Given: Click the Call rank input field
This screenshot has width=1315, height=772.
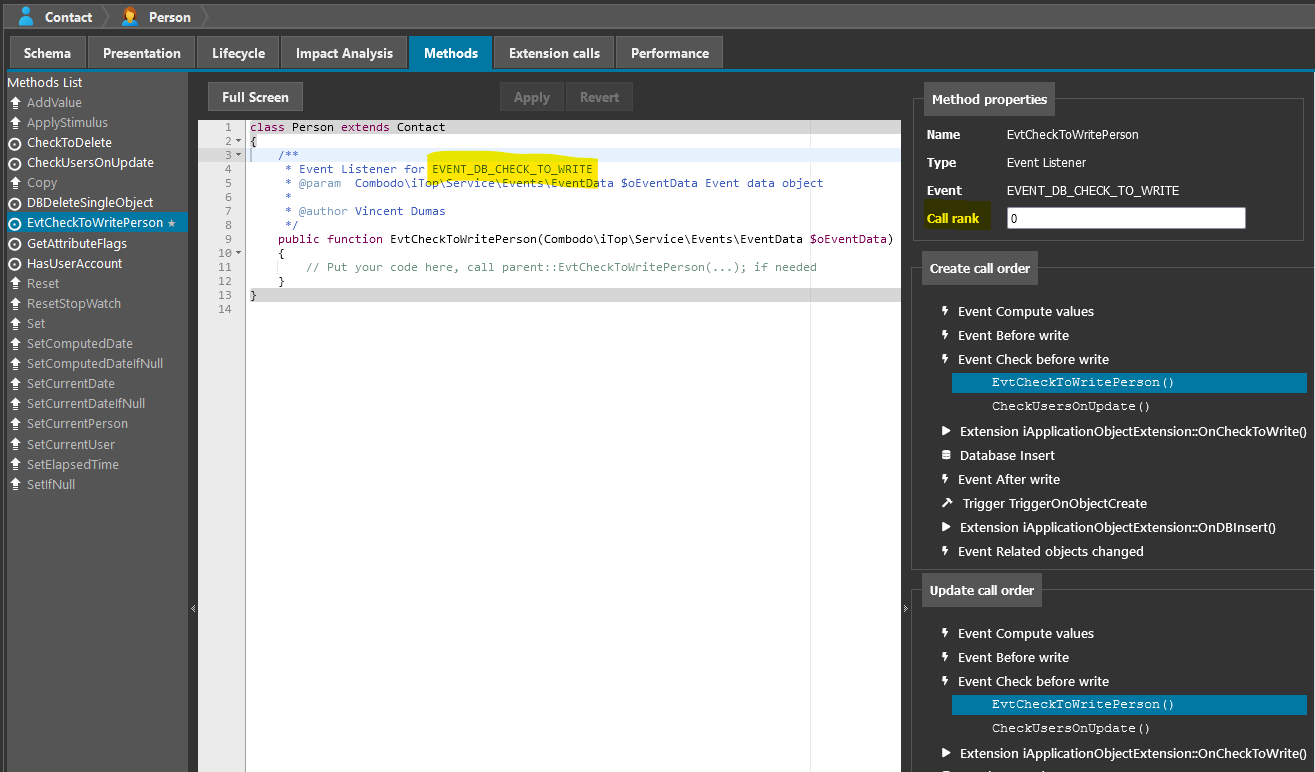Looking at the screenshot, I should click(x=1125, y=218).
